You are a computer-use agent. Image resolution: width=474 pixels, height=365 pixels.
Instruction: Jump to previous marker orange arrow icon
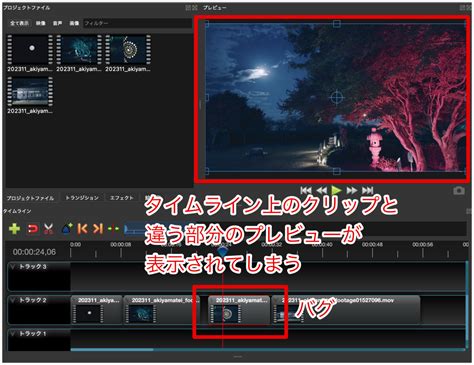tap(82, 229)
